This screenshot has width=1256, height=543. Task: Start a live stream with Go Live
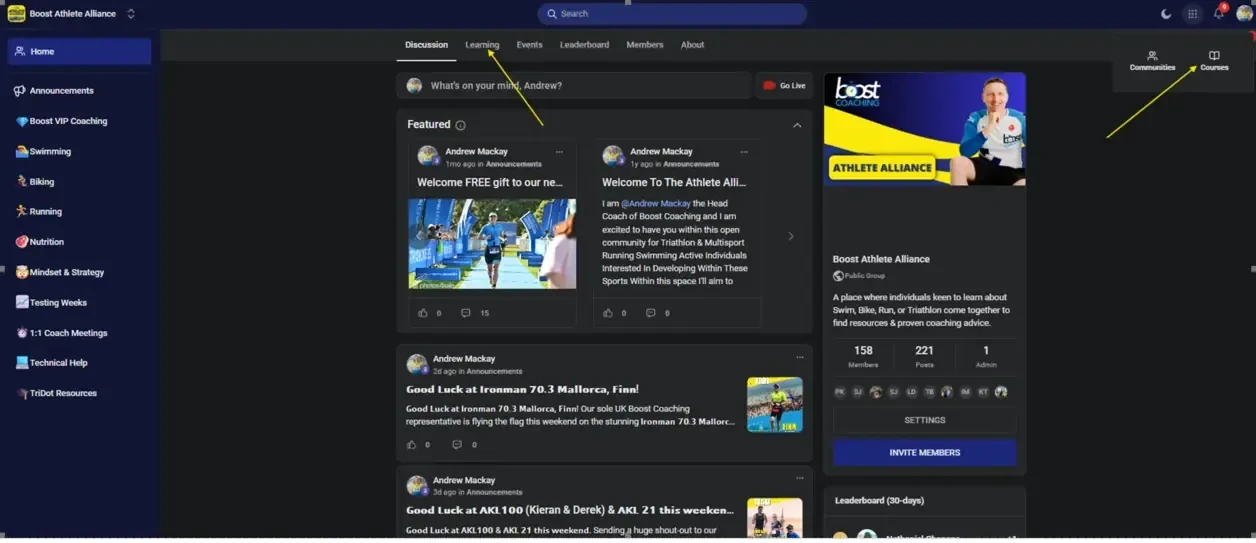[x=784, y=86]
